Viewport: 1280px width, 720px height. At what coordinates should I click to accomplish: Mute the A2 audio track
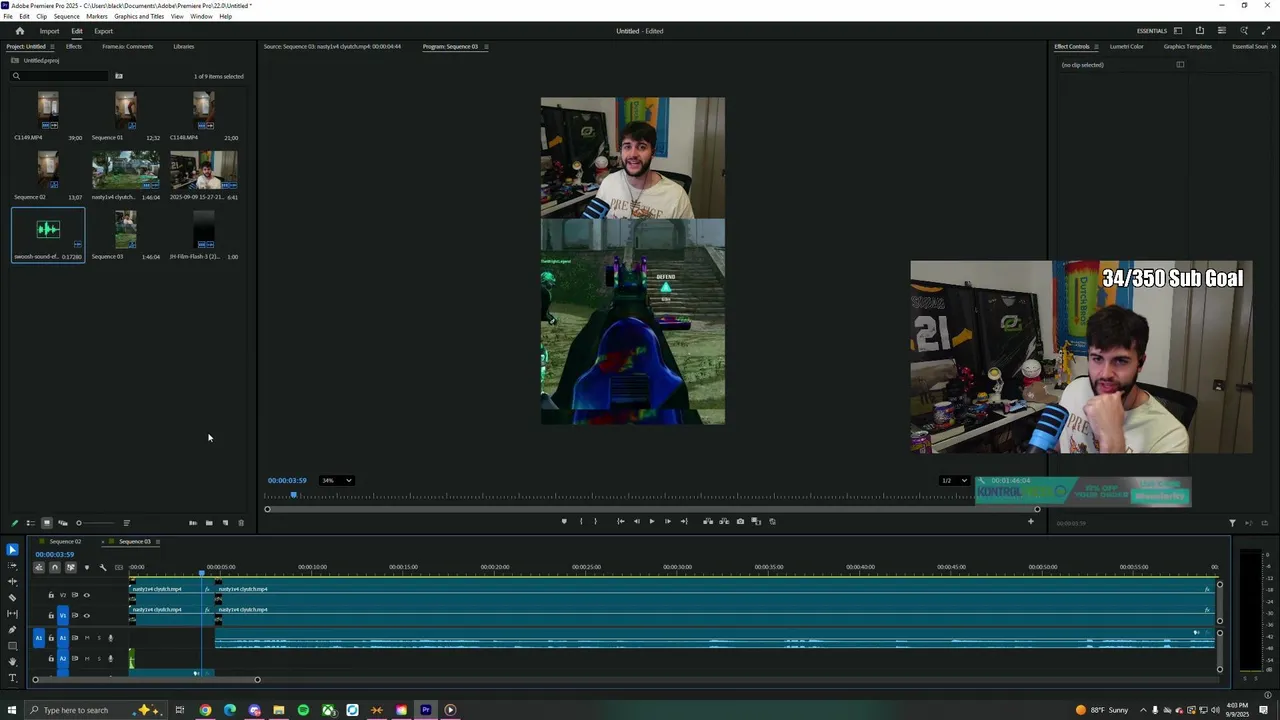pyautogui.click(x=87, y=658)
